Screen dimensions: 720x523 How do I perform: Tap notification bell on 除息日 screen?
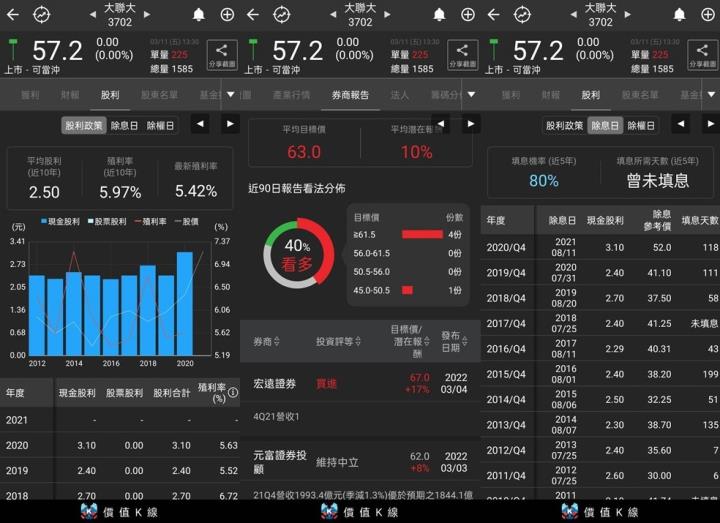click(679, 15)
